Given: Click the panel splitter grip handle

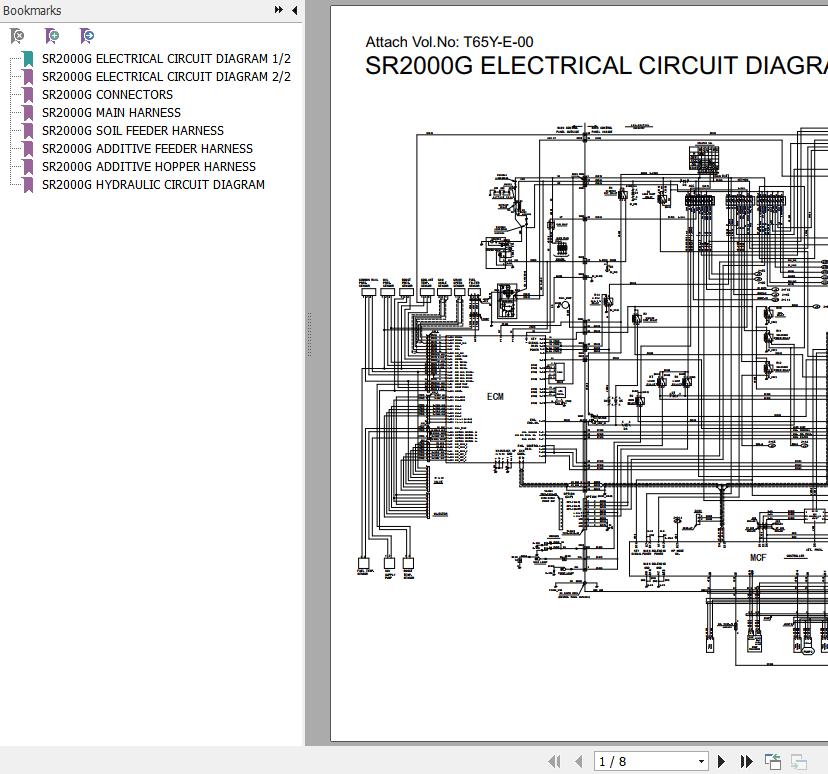Looking at the screenshot, I should coord(309,334).
